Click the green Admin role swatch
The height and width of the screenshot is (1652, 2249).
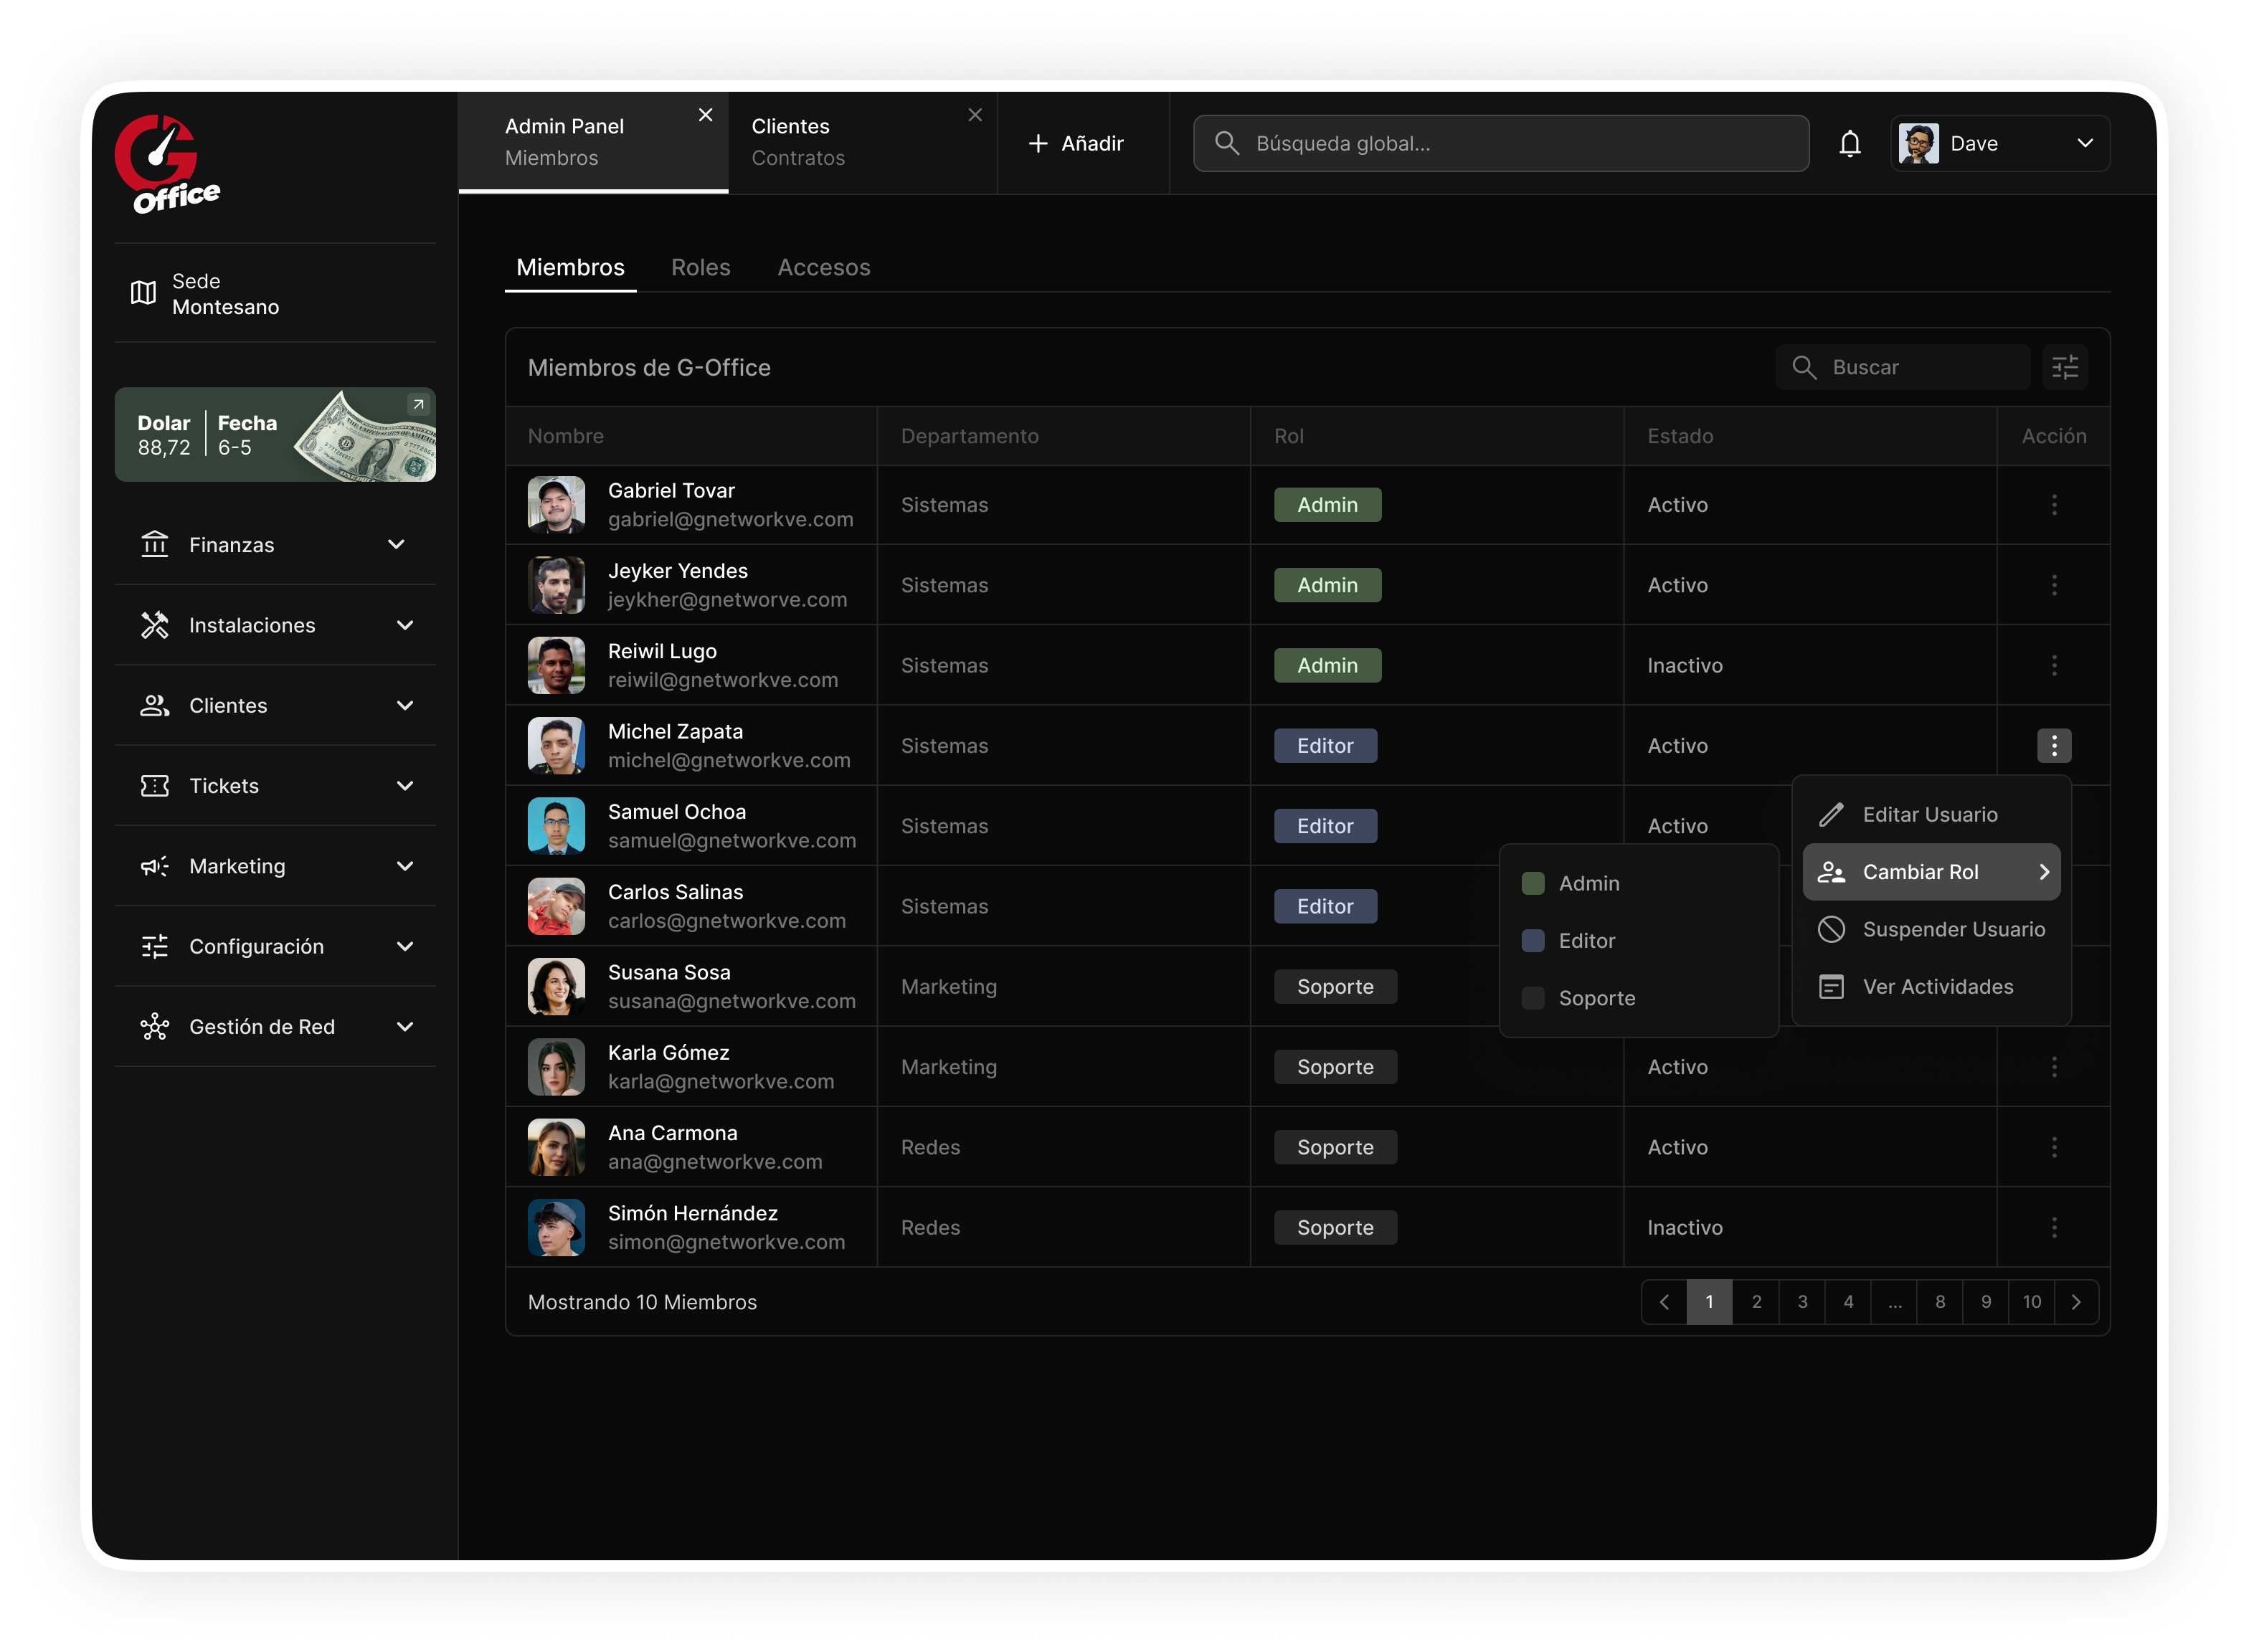click(x=1533, y=884)
